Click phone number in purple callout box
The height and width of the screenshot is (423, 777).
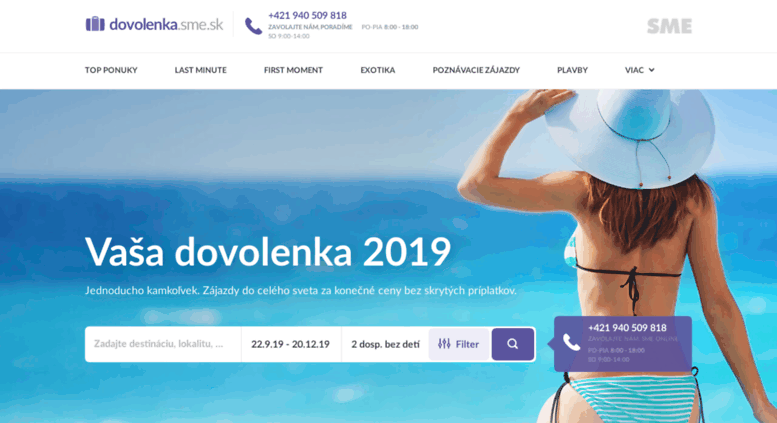click(x=627, y=327)
